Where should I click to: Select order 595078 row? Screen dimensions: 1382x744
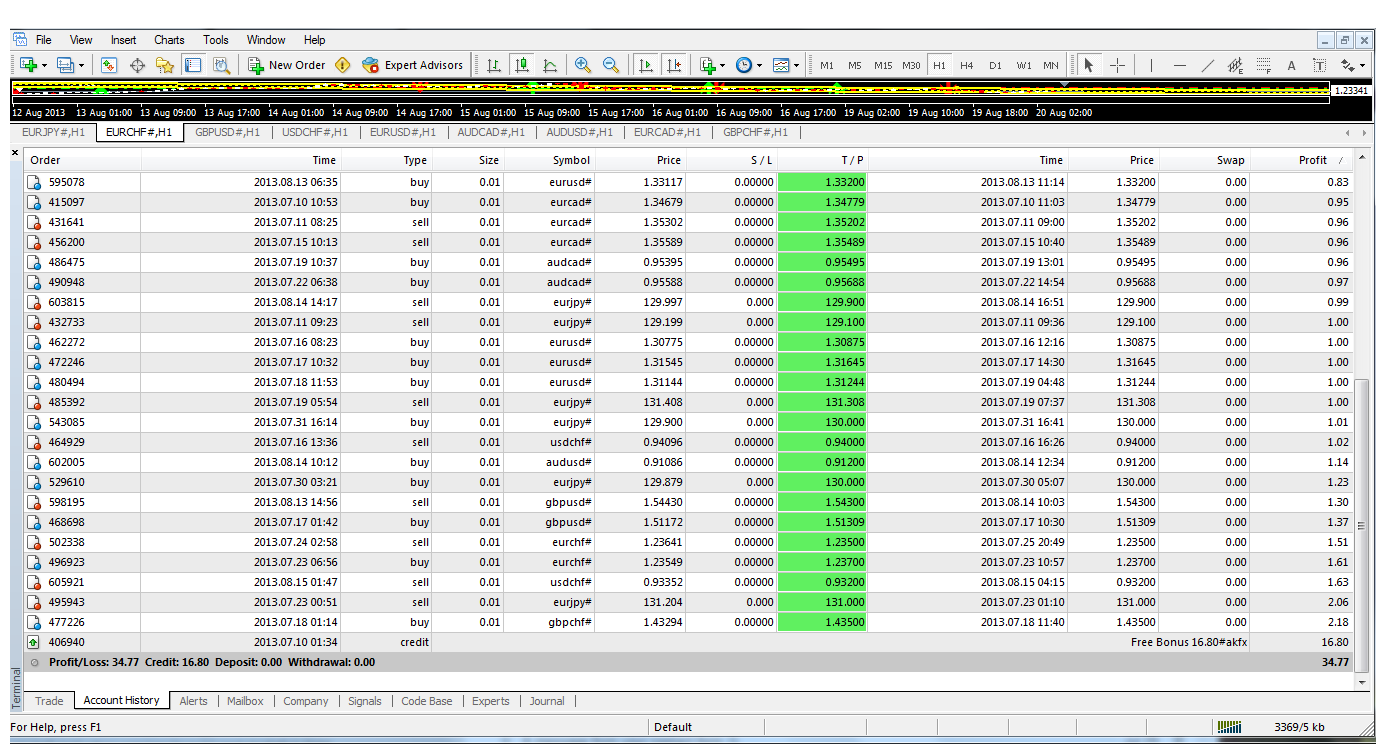coord(688,182)
